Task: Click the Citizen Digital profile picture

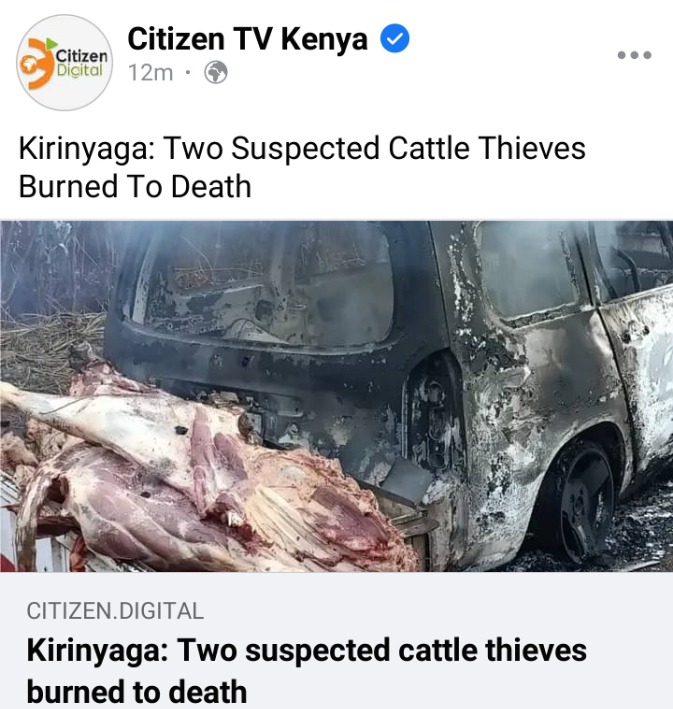Action: 64,63
